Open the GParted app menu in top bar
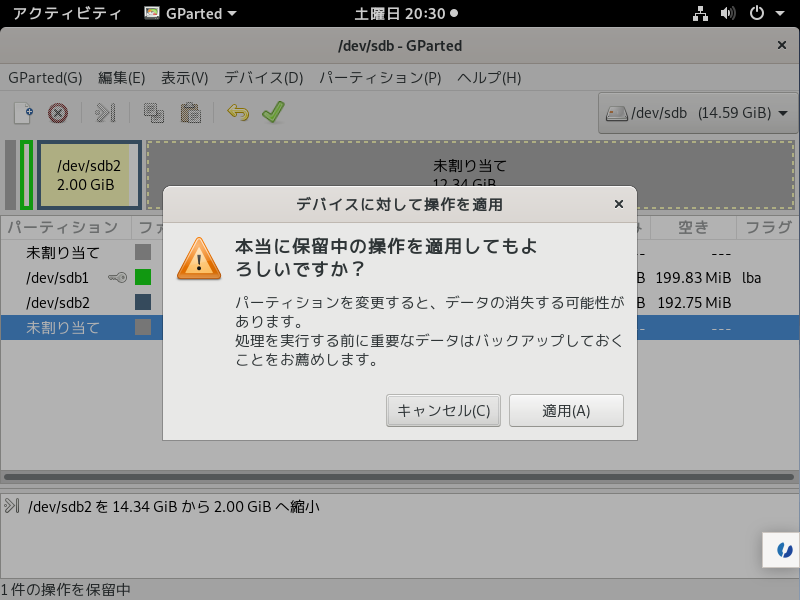 click(x=190, y=13)
